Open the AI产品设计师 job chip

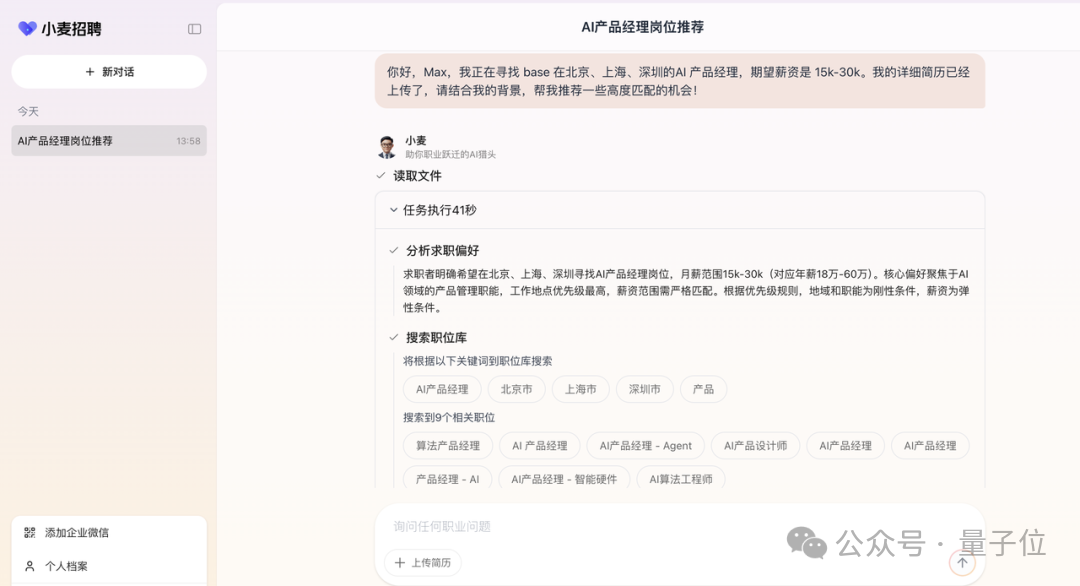click(756, 446)
